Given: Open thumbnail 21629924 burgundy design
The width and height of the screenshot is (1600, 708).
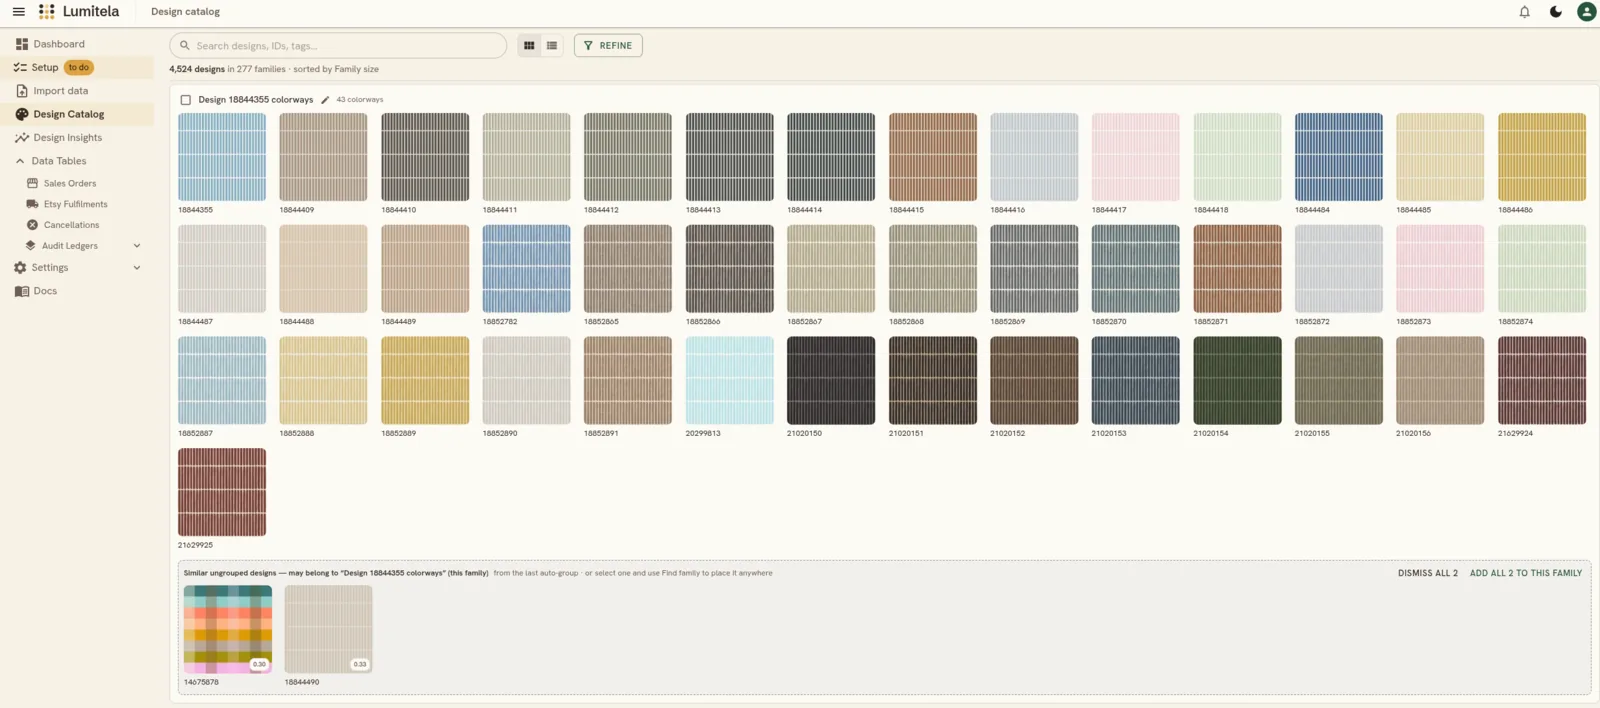Looking at the screenshot, I should click(1542, 380).
